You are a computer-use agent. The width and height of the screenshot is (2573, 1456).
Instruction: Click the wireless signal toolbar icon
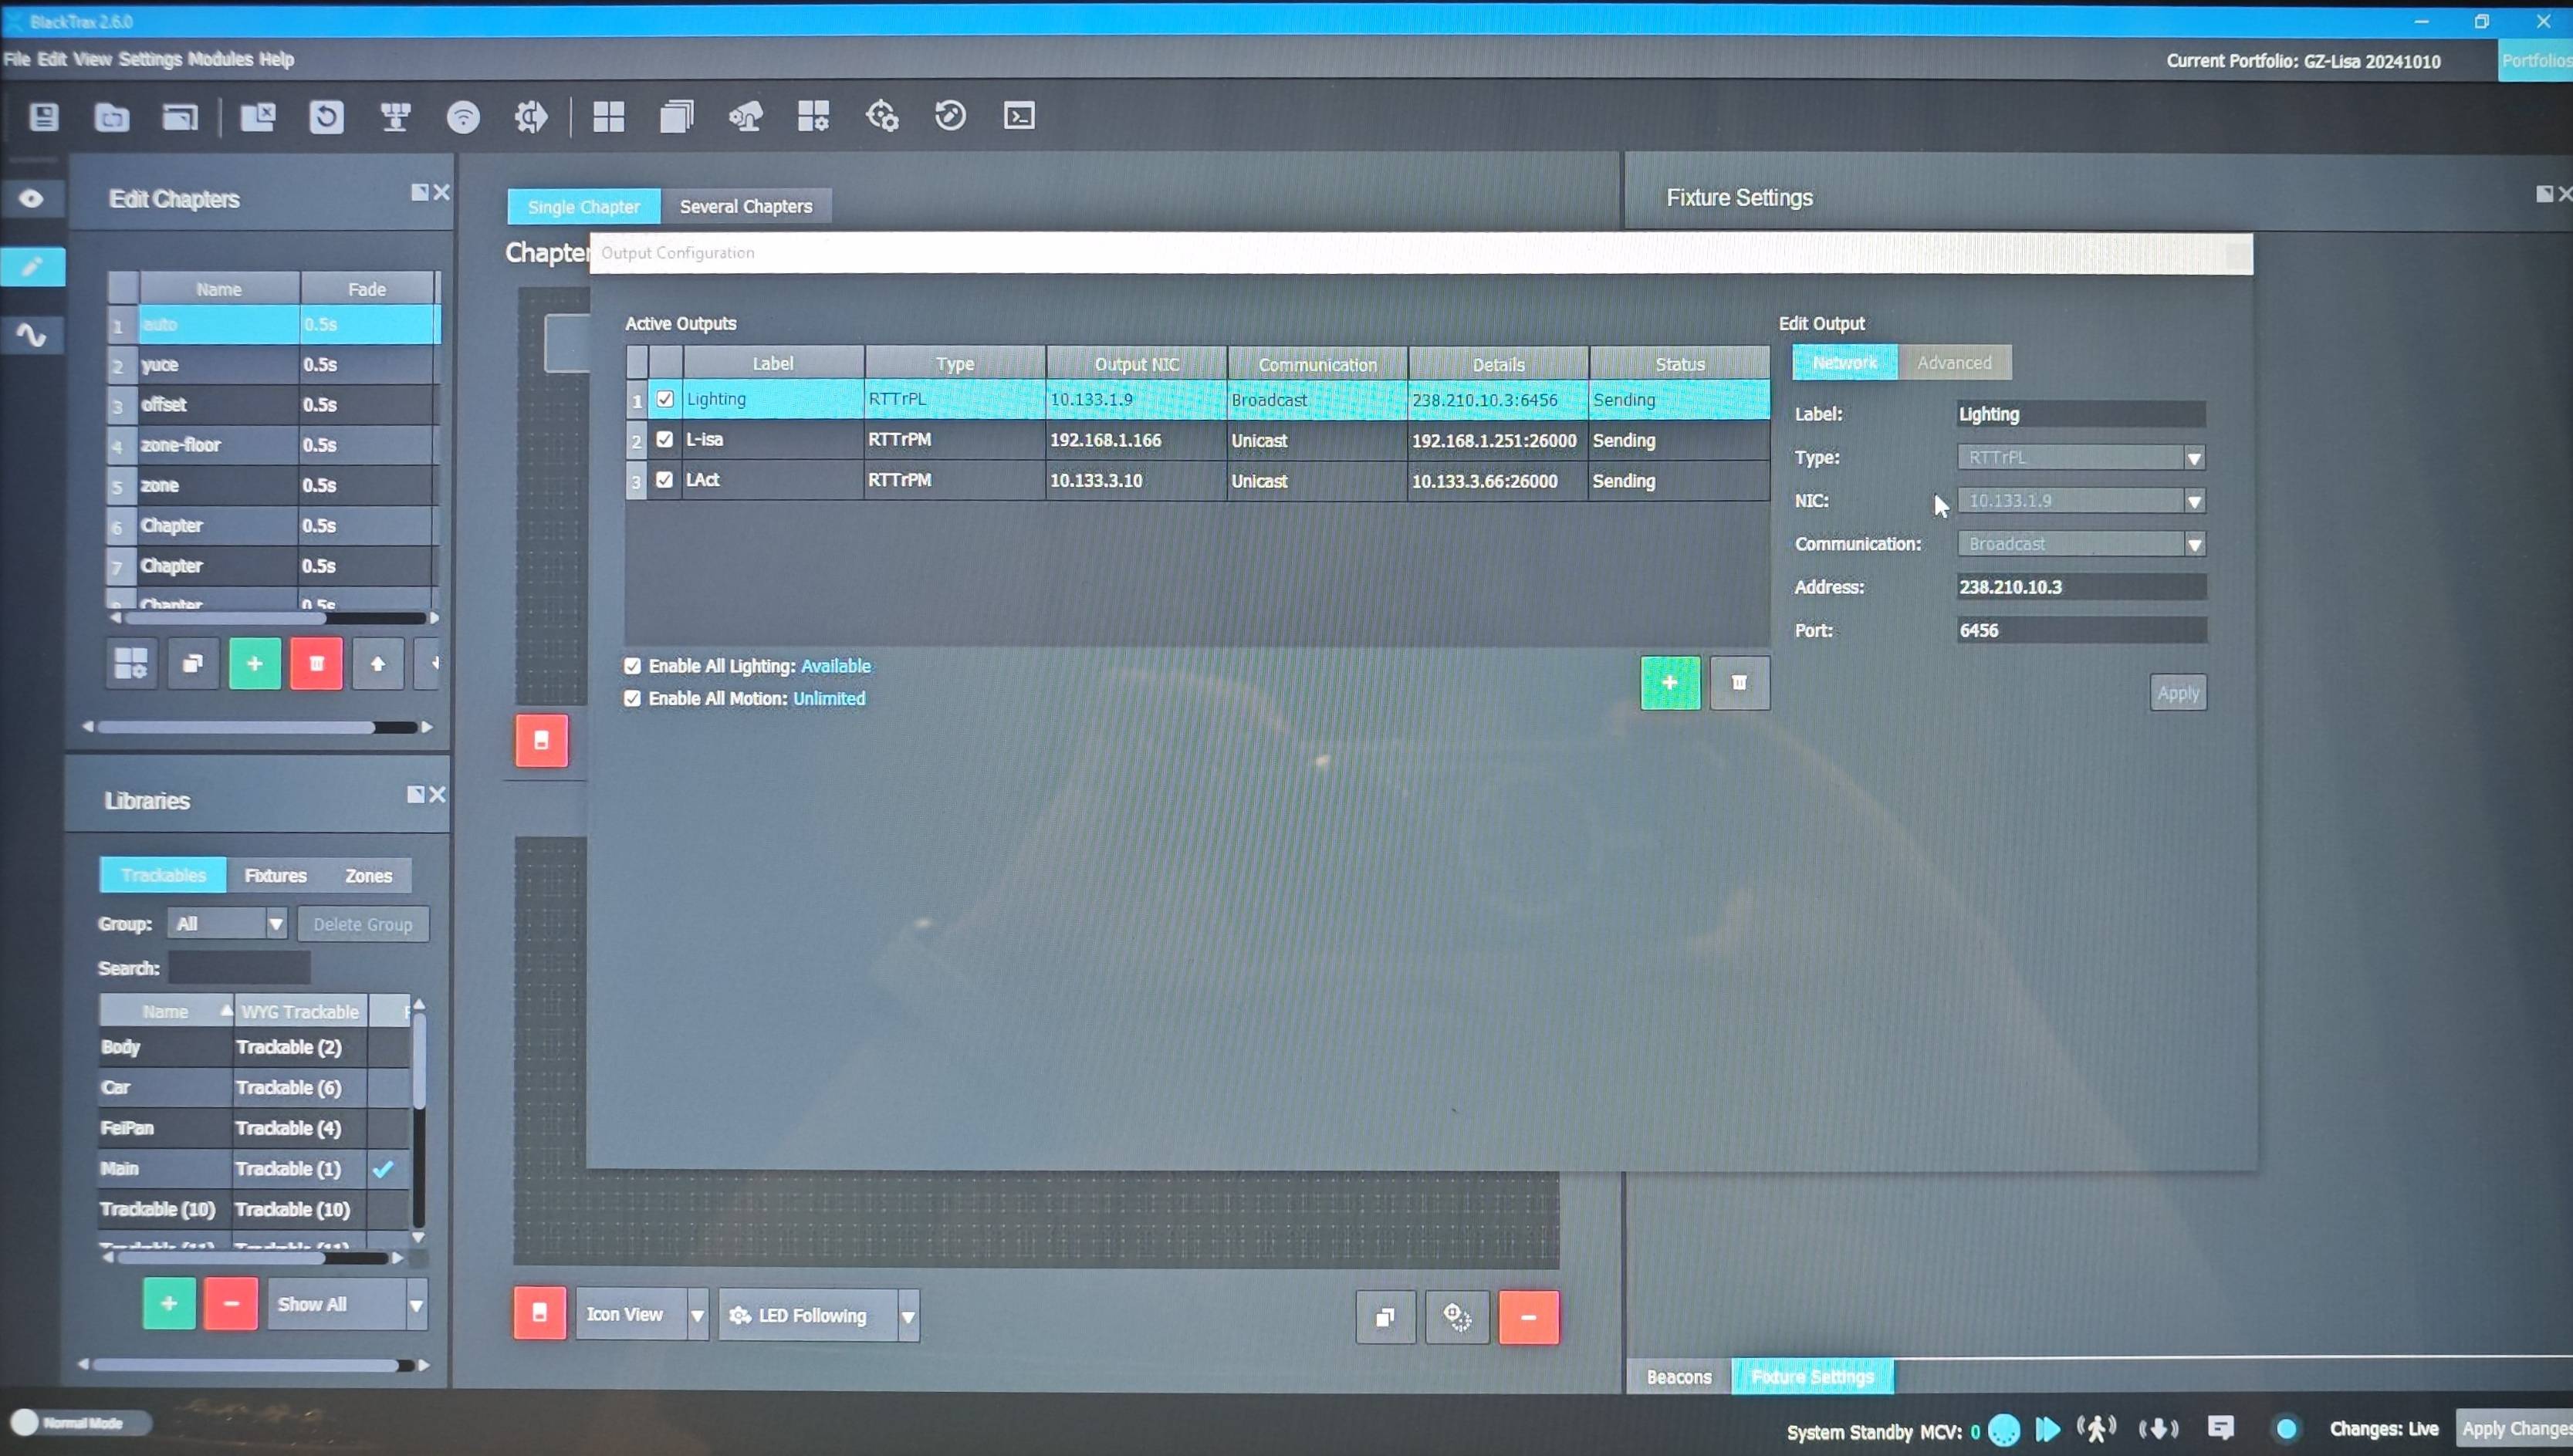point(462,117)
